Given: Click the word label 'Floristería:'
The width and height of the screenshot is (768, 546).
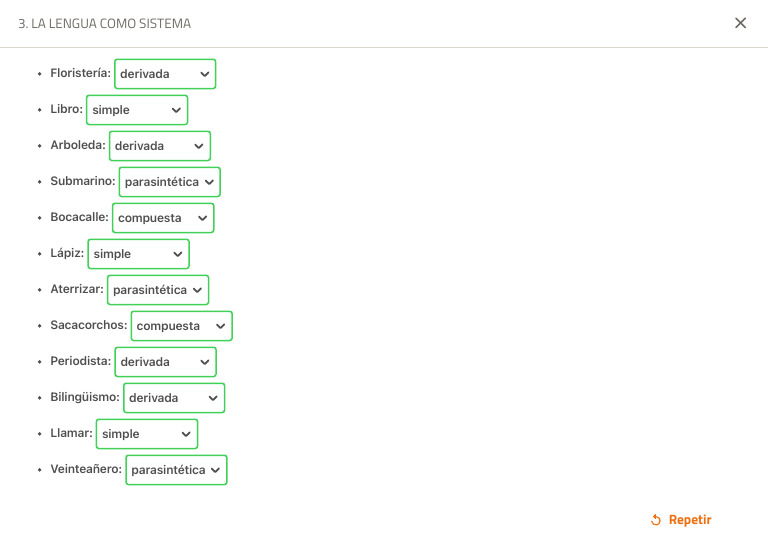Looking at the screenshot, I should click(80, 73).
